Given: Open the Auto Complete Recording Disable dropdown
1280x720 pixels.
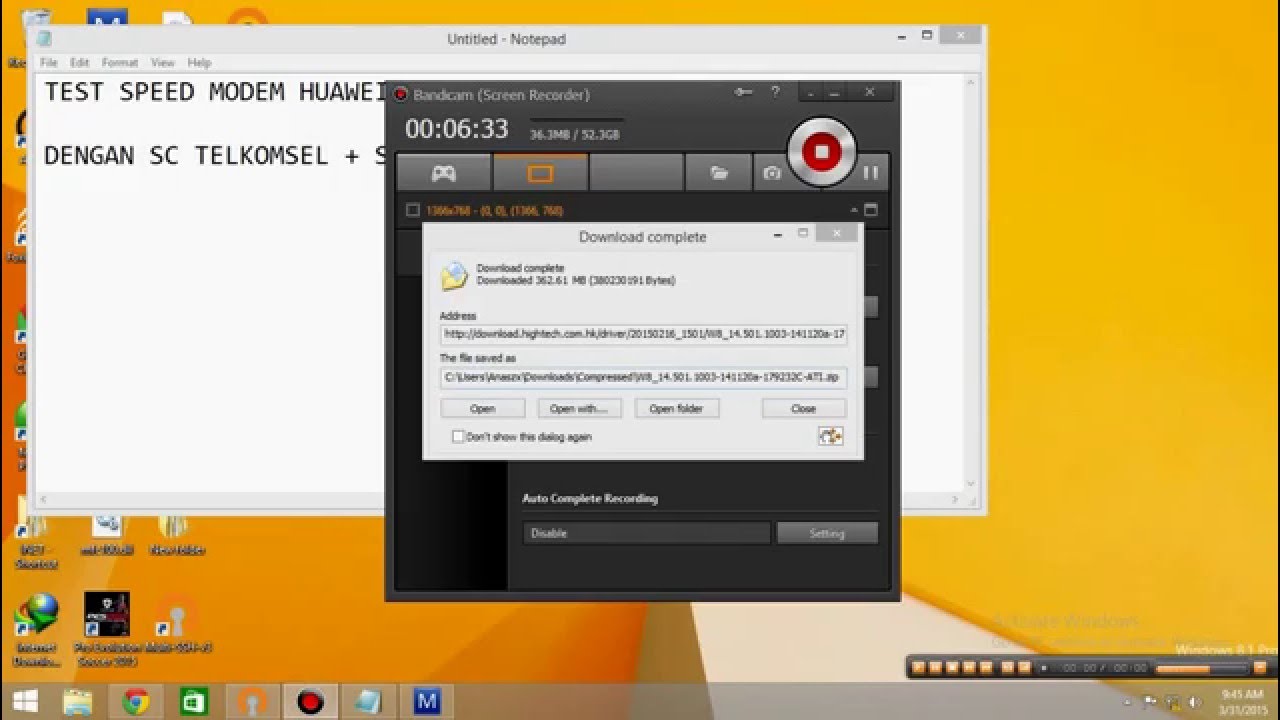Looking at the screenshot, I should click(646, 533).
